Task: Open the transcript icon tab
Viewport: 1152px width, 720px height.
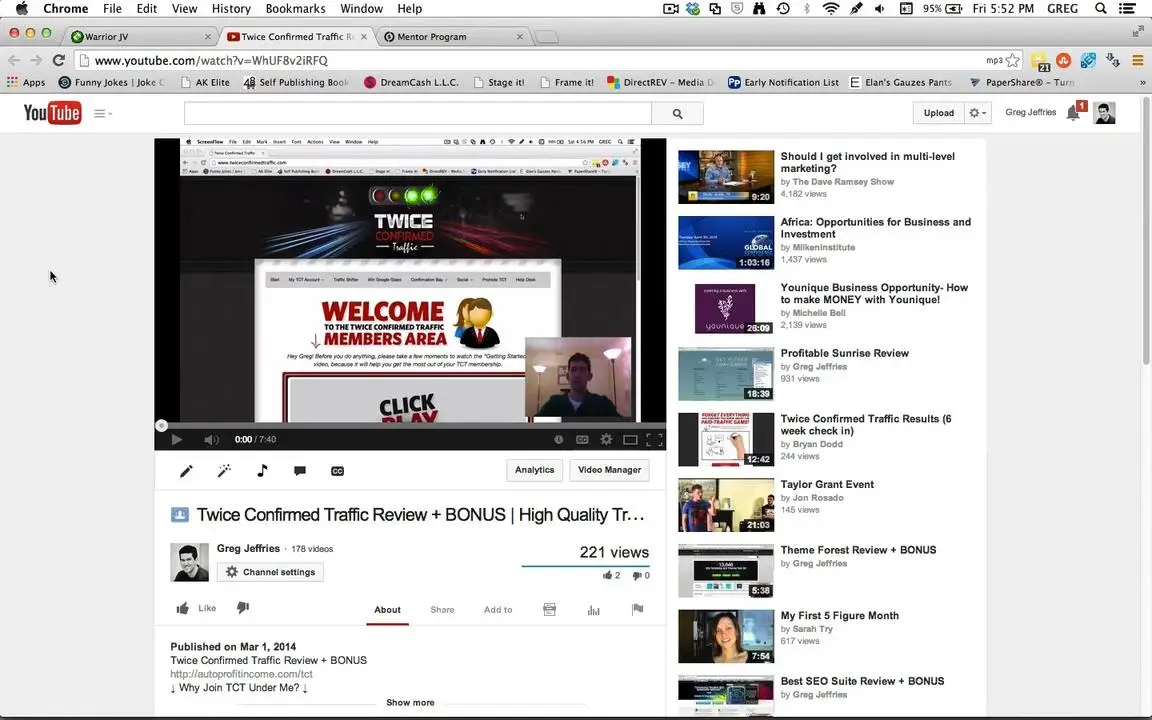Action: coord(550,610)
